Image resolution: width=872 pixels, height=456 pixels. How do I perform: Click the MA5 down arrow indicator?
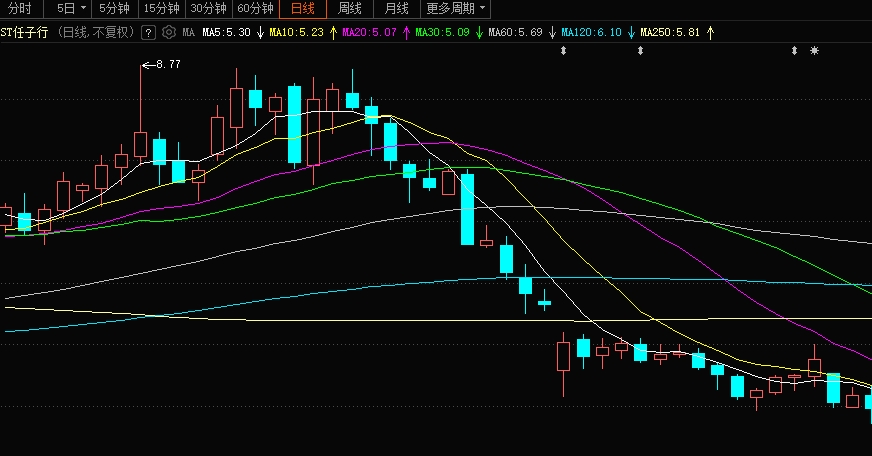point(260,32)
